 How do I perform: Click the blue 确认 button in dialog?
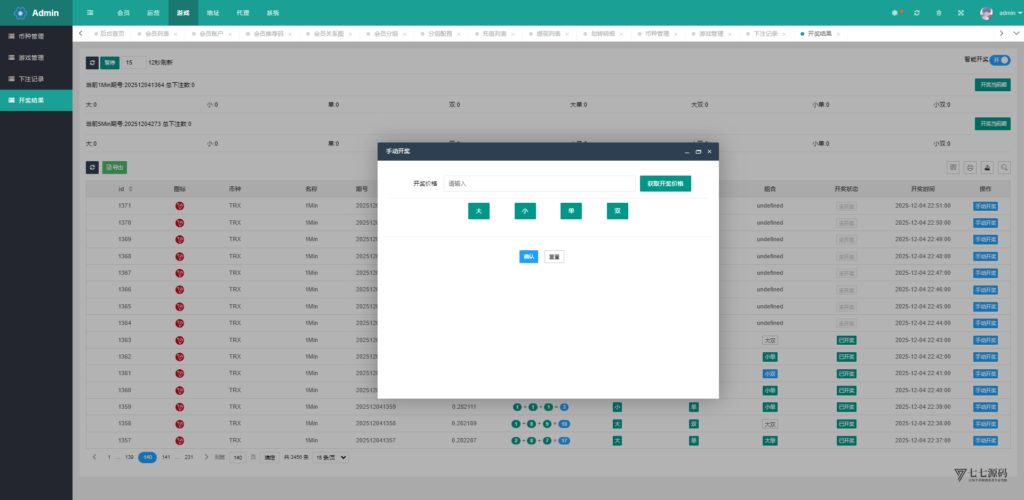point(528,257)
